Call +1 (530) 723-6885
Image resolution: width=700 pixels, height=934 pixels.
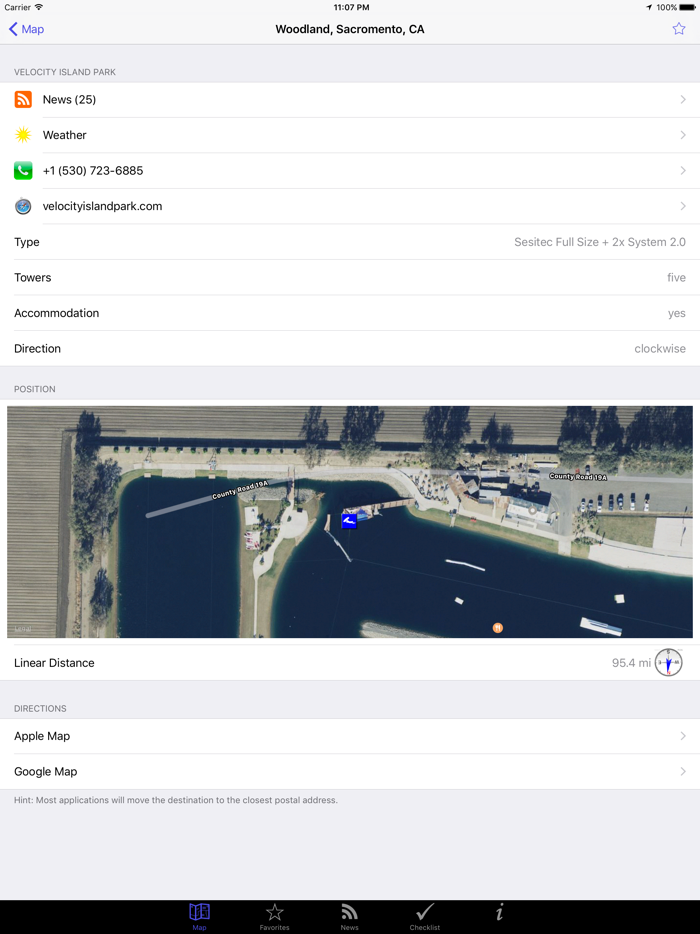350,171
